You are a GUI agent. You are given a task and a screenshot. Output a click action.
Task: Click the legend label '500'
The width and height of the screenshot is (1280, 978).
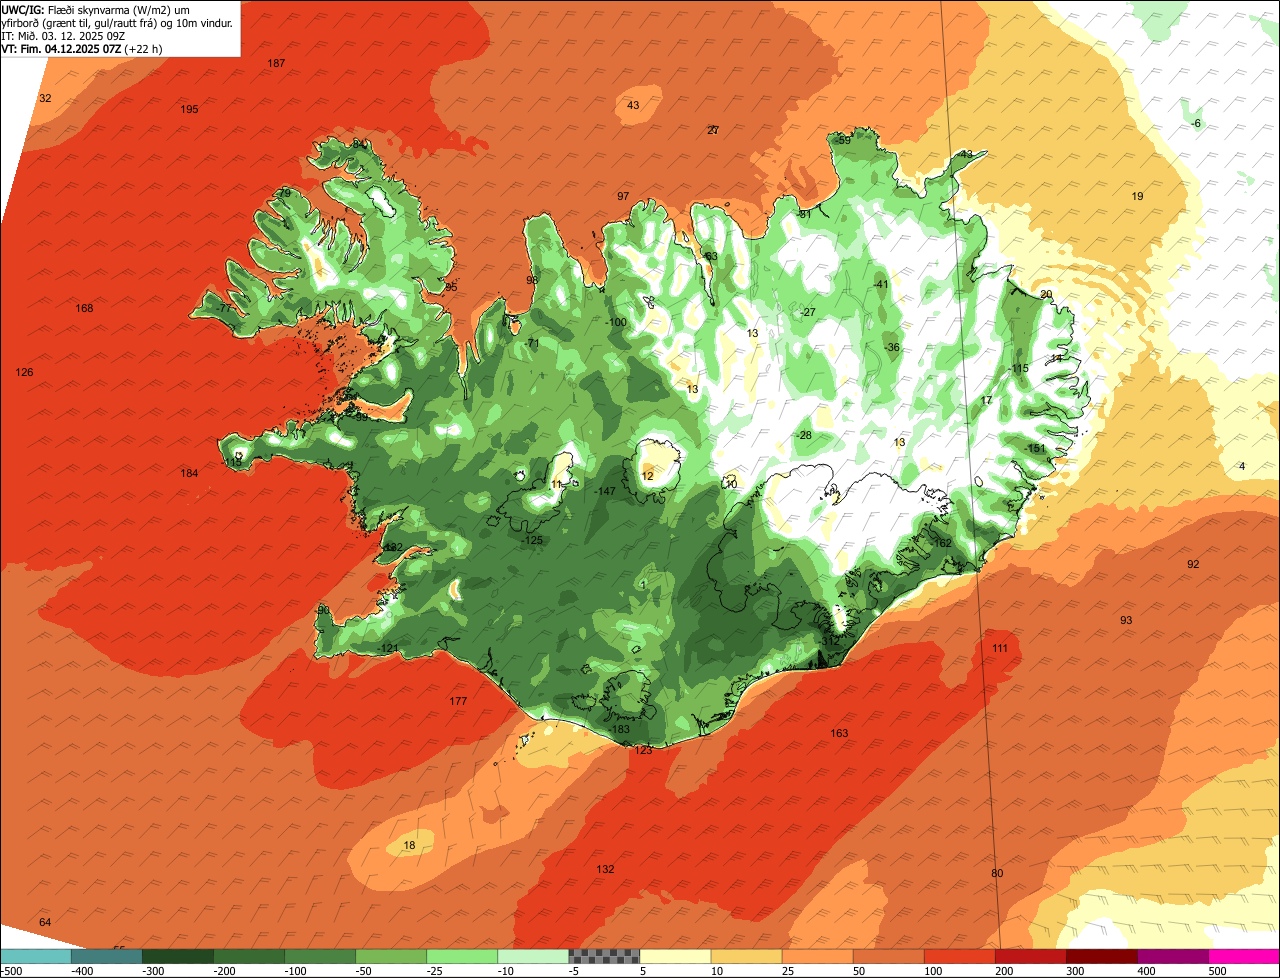tap(1217, 971)
